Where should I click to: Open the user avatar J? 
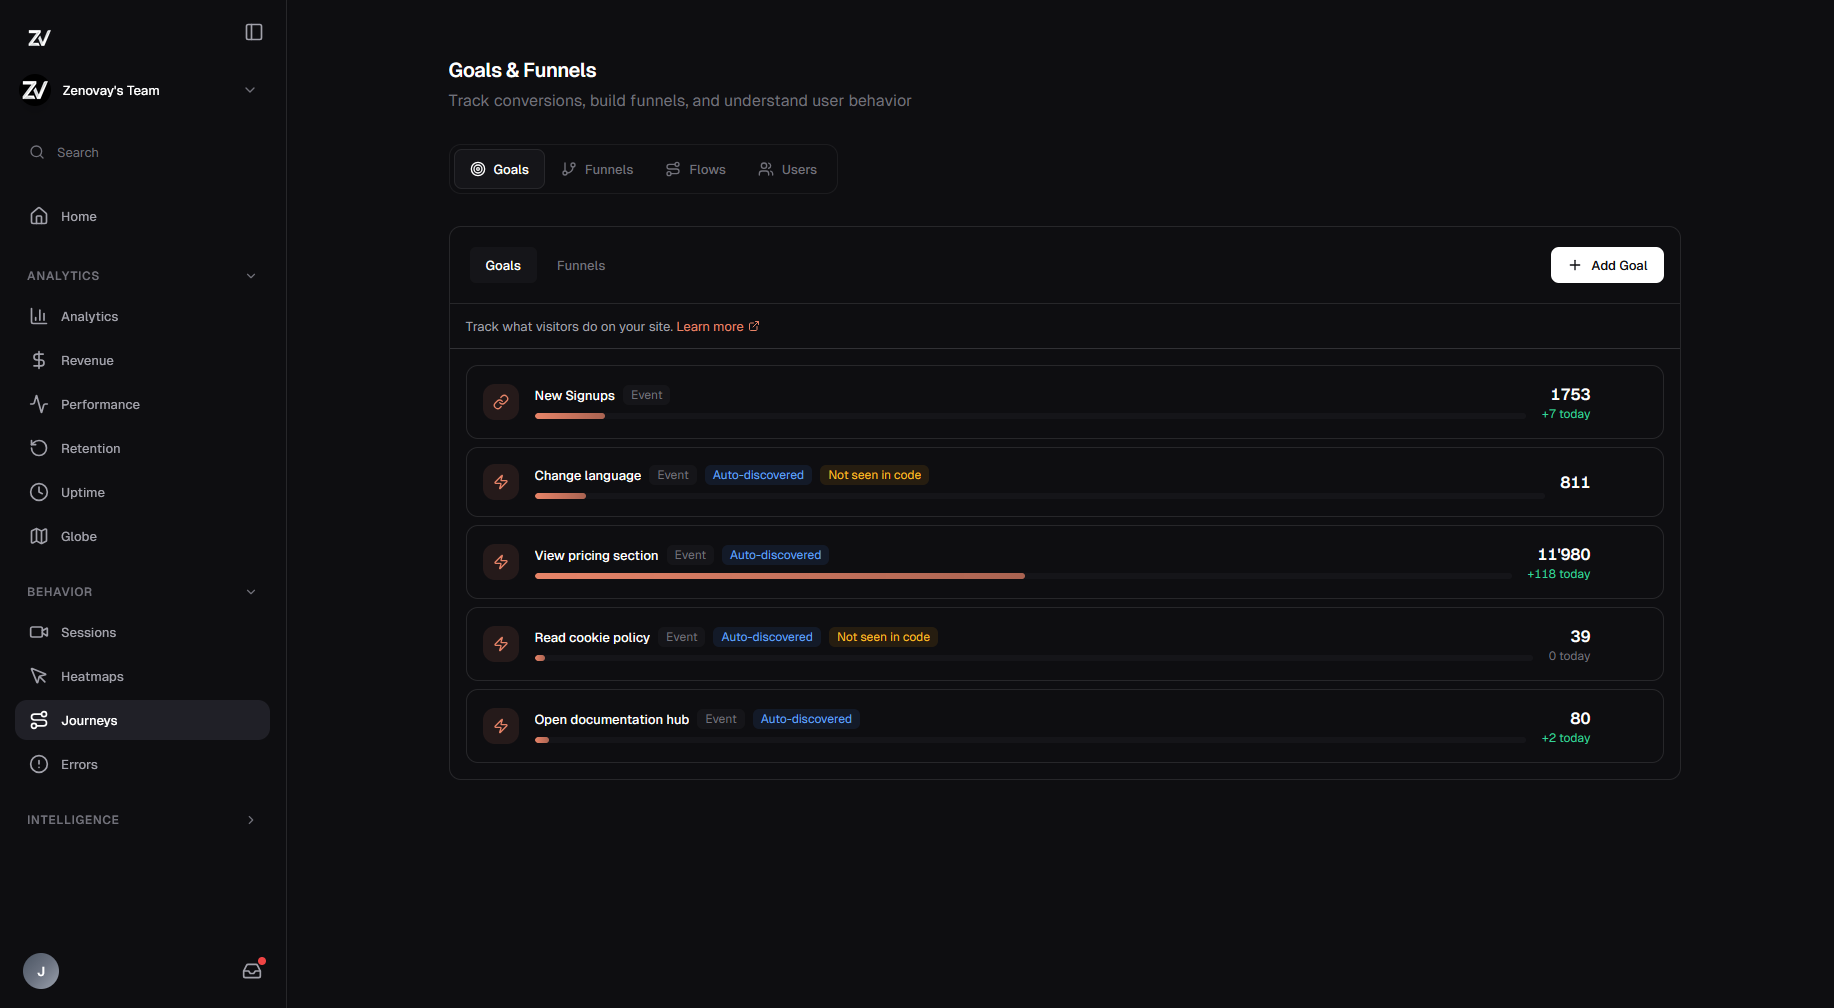point(41,971)
